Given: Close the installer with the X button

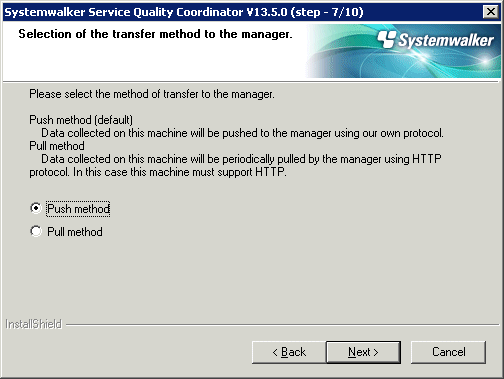Looking at the screenshot, I should click(491, 12).
